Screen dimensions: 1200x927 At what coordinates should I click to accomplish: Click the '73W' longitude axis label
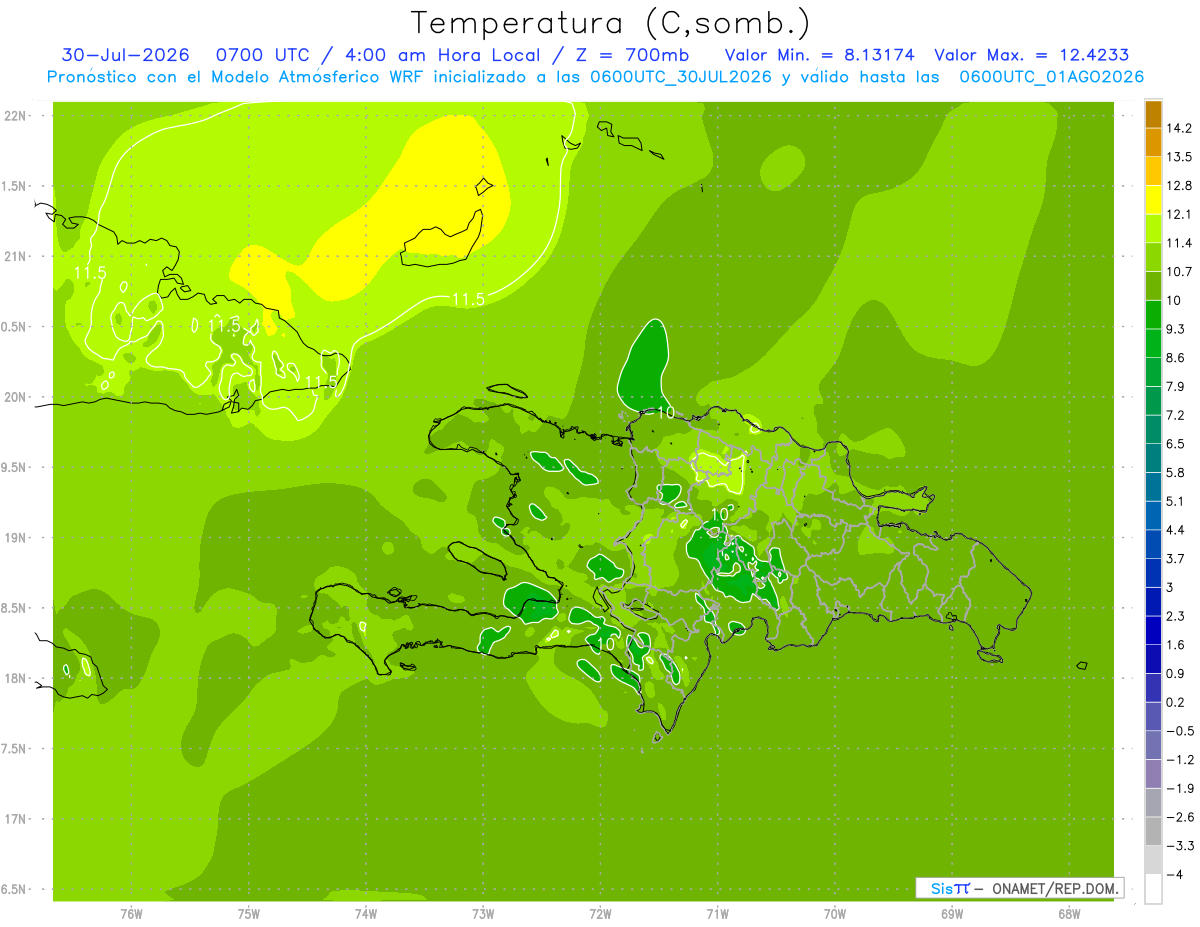(x=483, y=913)
